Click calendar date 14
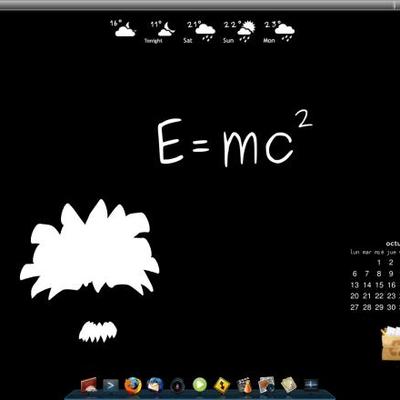The image size is (400, 400). click(x=367, y=285)
